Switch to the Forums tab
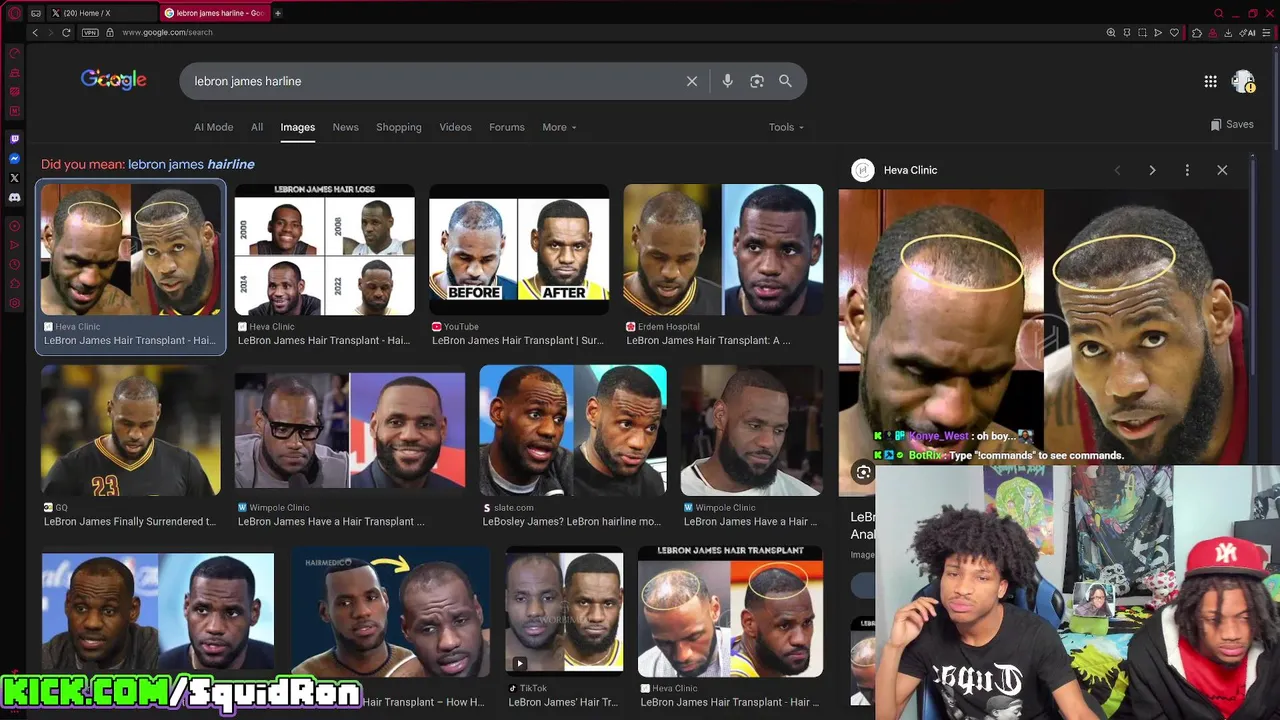The height and width of the screenshot is (720, 1280). click(x=507, y=127)
